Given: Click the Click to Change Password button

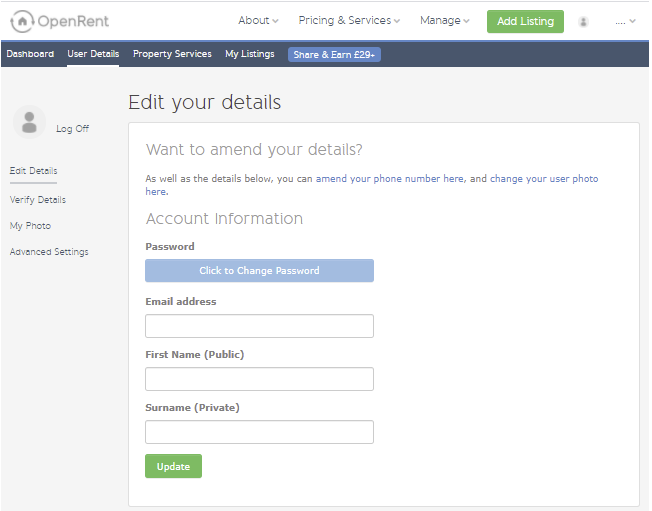Looking at the screenshot, I should 259,271.
